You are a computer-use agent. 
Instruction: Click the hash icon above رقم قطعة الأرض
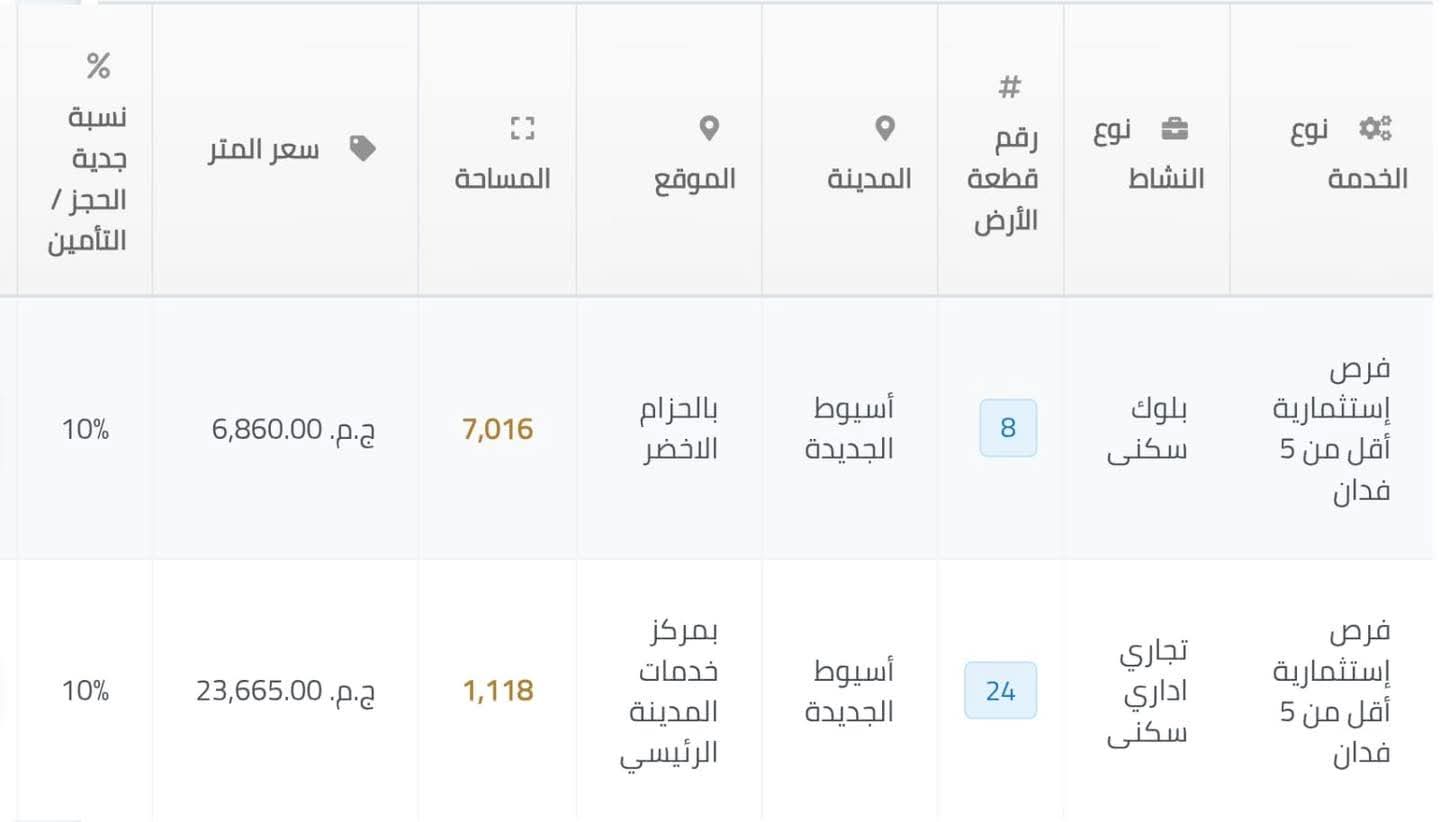[1009, 88]
